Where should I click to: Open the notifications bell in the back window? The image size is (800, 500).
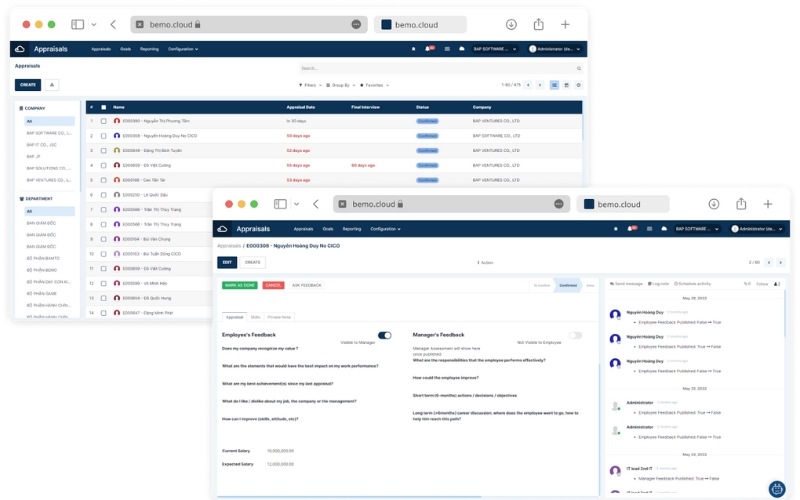428,49
